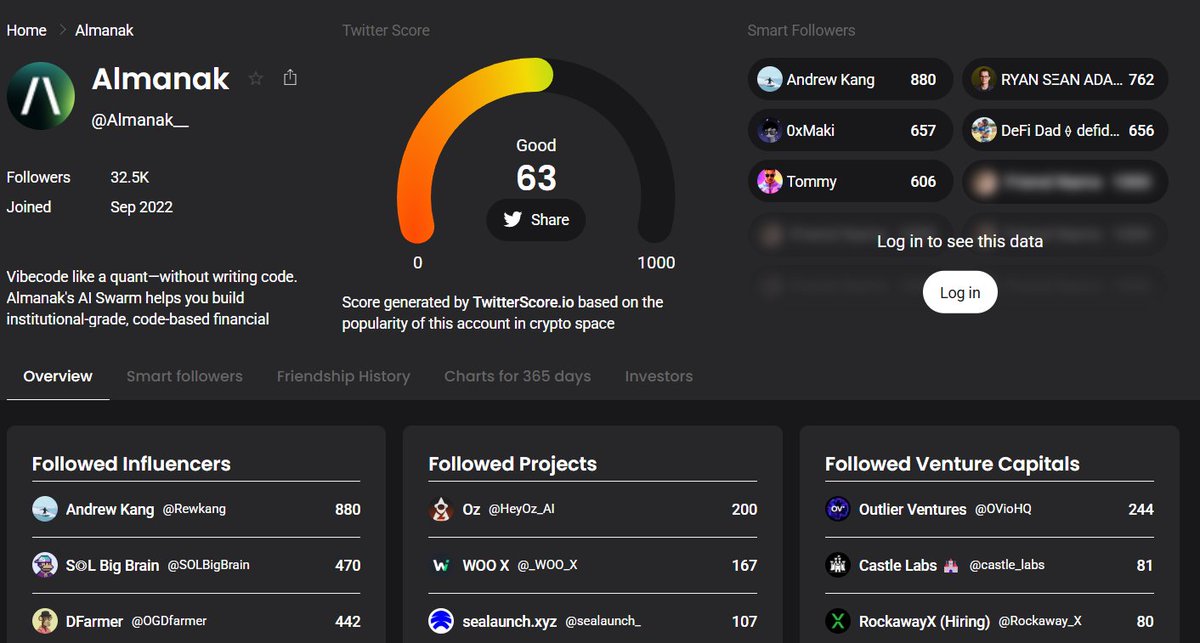This screenshot has width=1200, height=643.
Task: Open the Charts for 365 days tab
Action: click(x=517, y=376)
